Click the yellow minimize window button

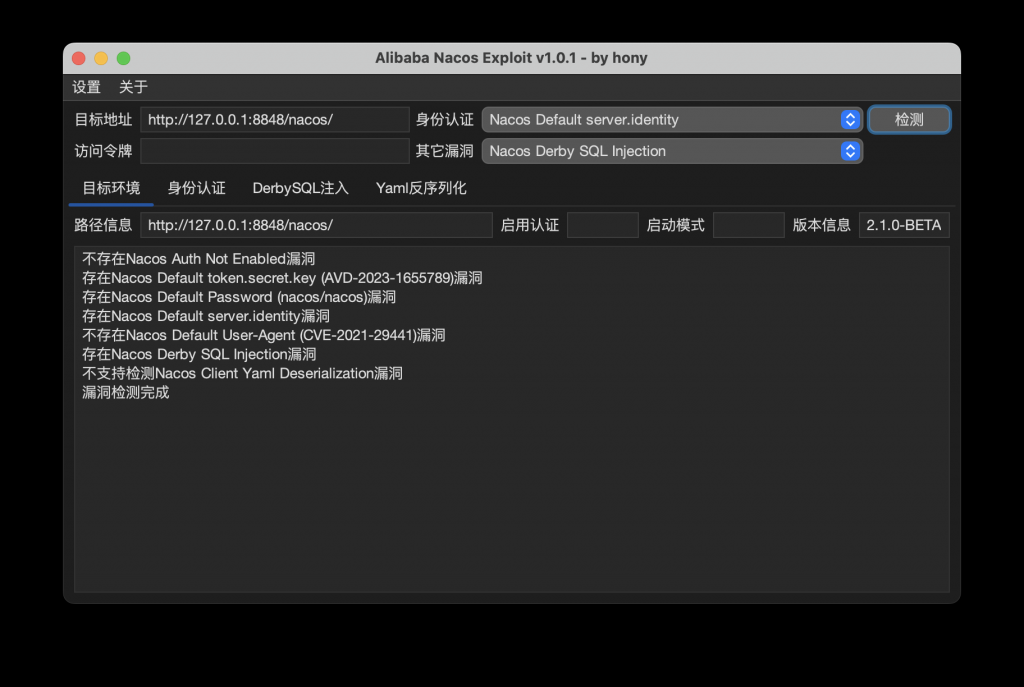[101, 58]
